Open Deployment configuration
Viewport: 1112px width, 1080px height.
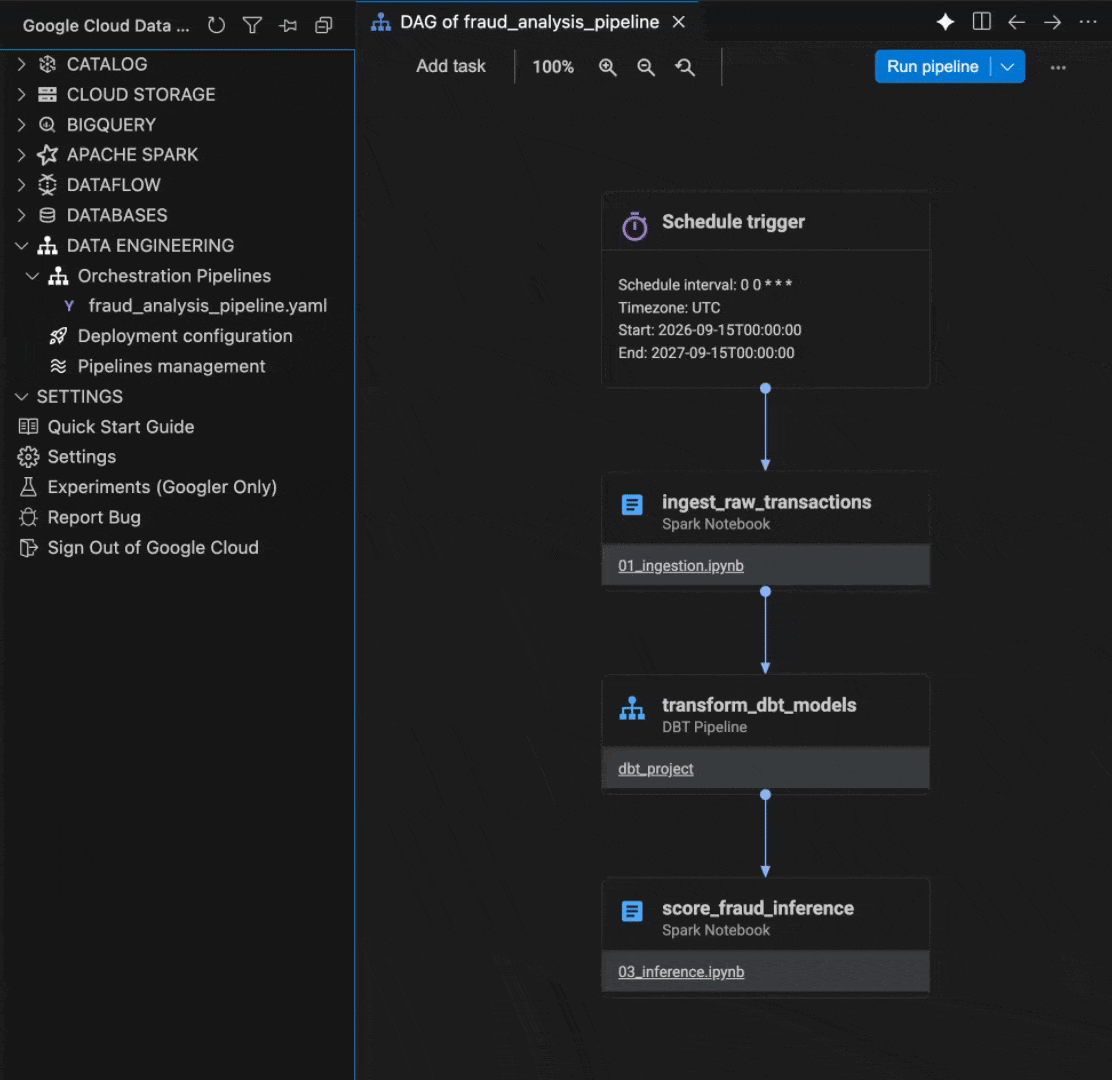pos(185,336)
